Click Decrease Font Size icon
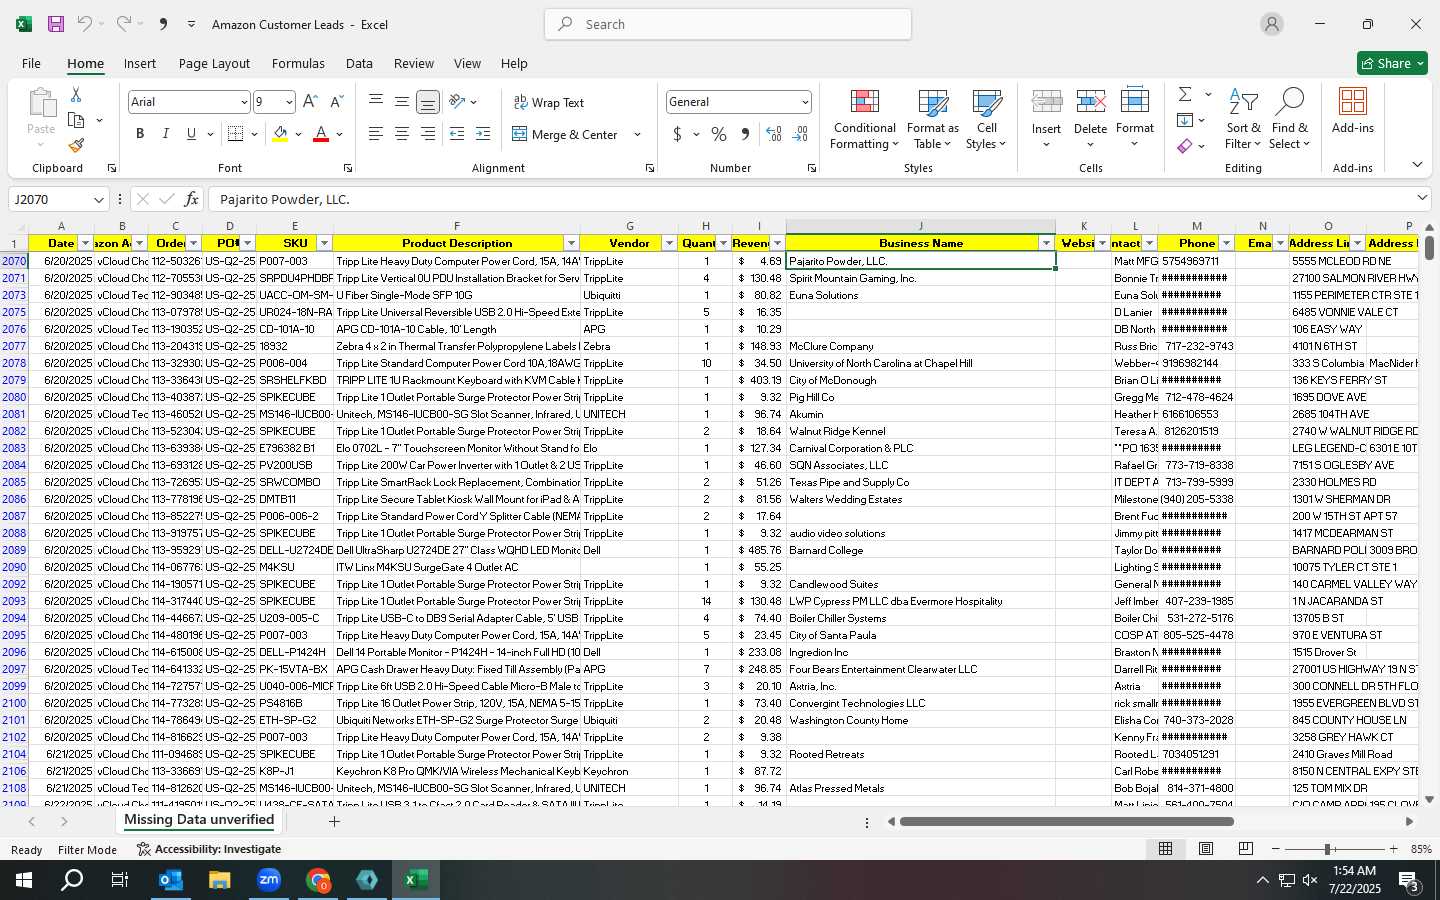Screen dimensions: 1440x900 coord(336,102)
